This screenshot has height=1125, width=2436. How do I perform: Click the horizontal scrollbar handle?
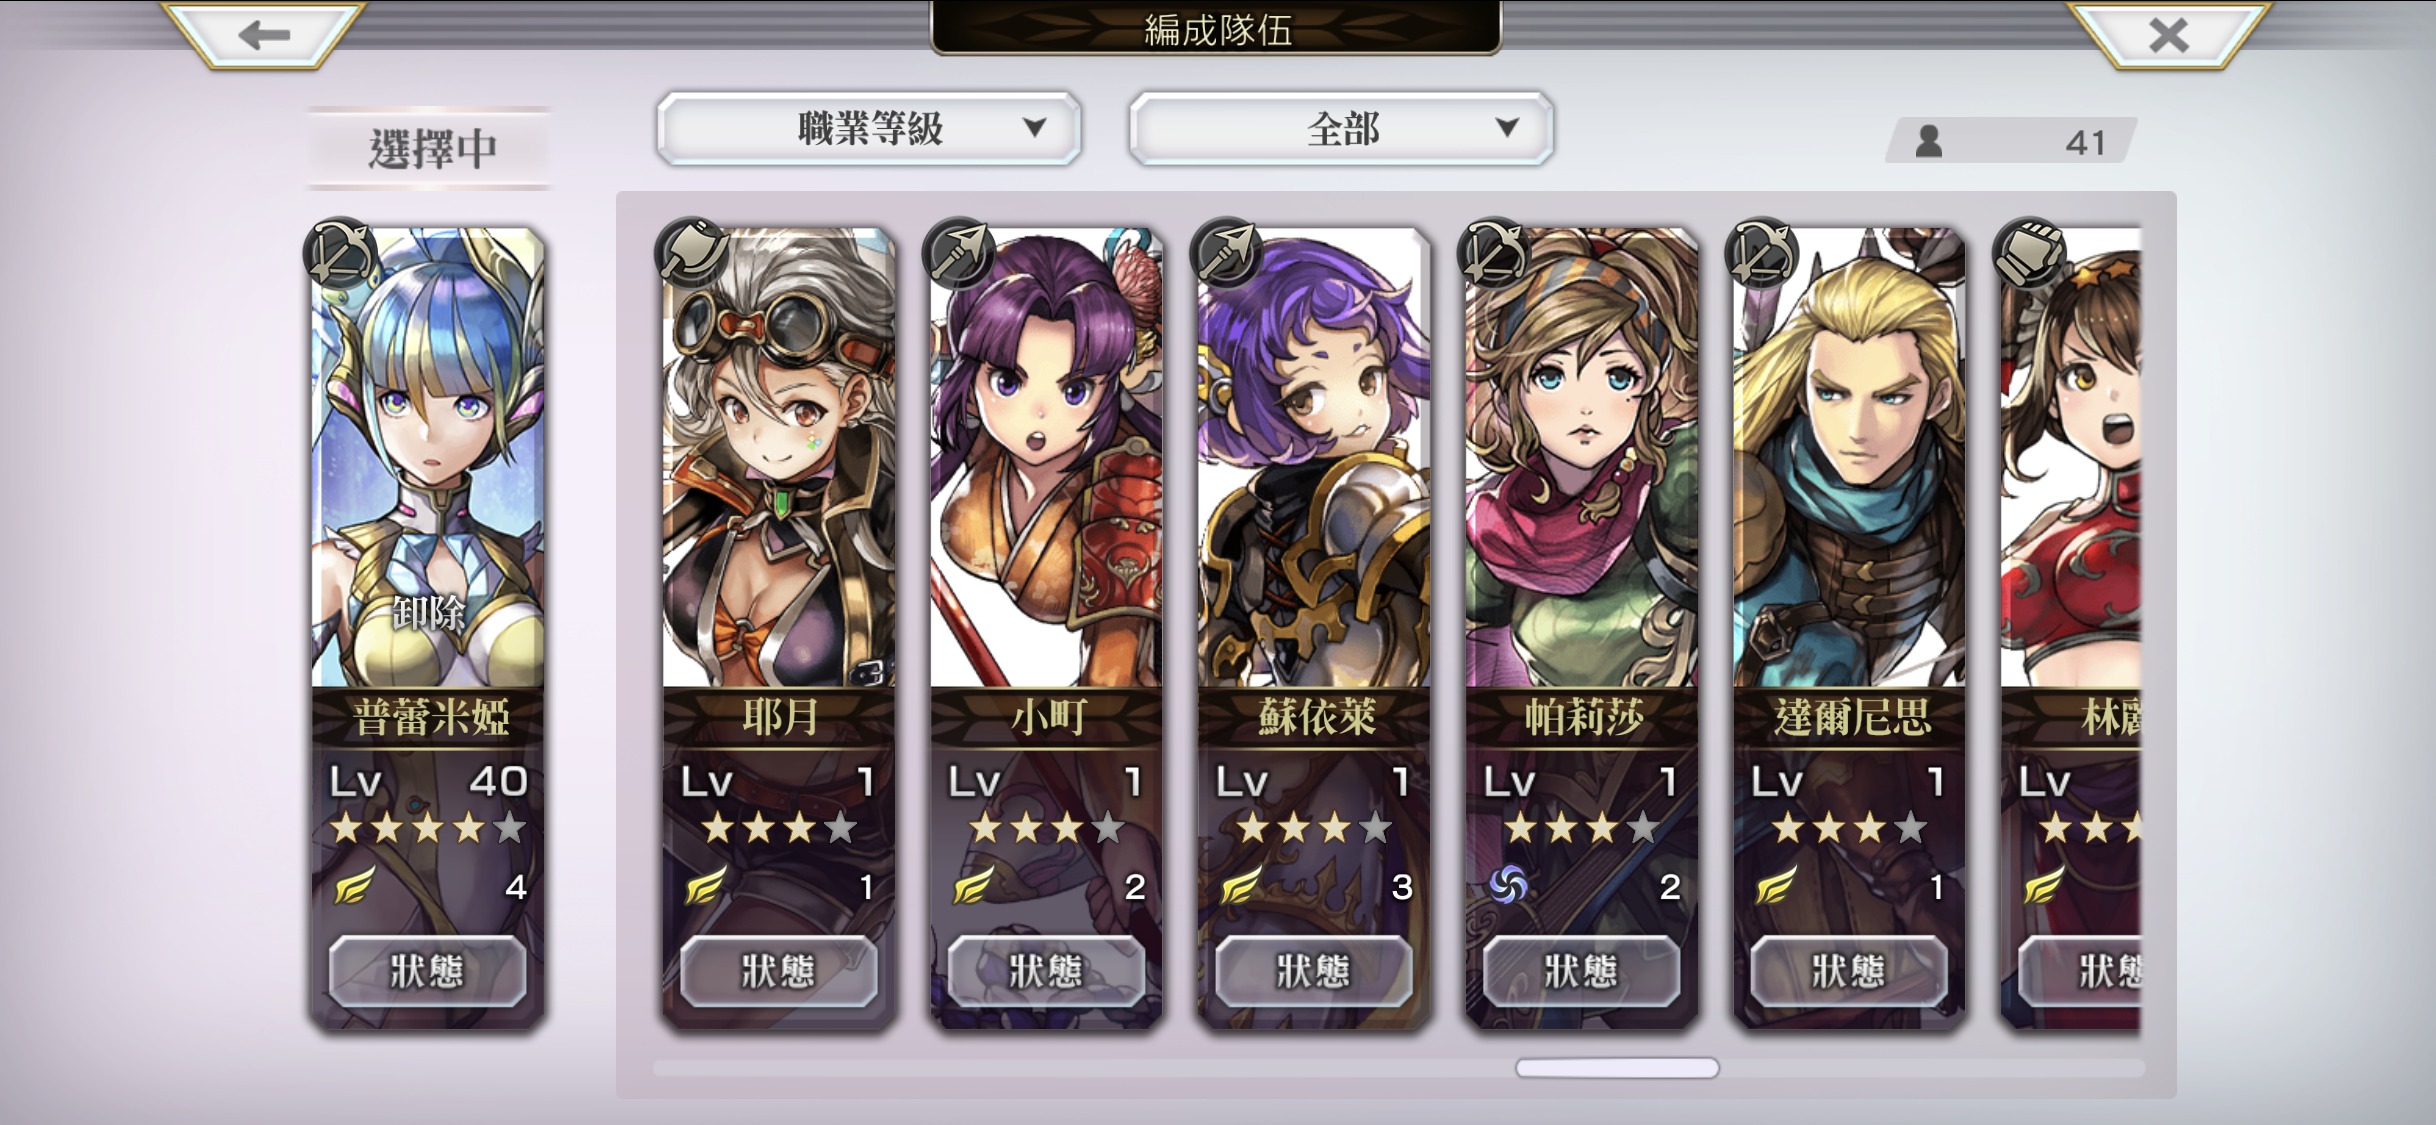click(x=1617, y=1068)
